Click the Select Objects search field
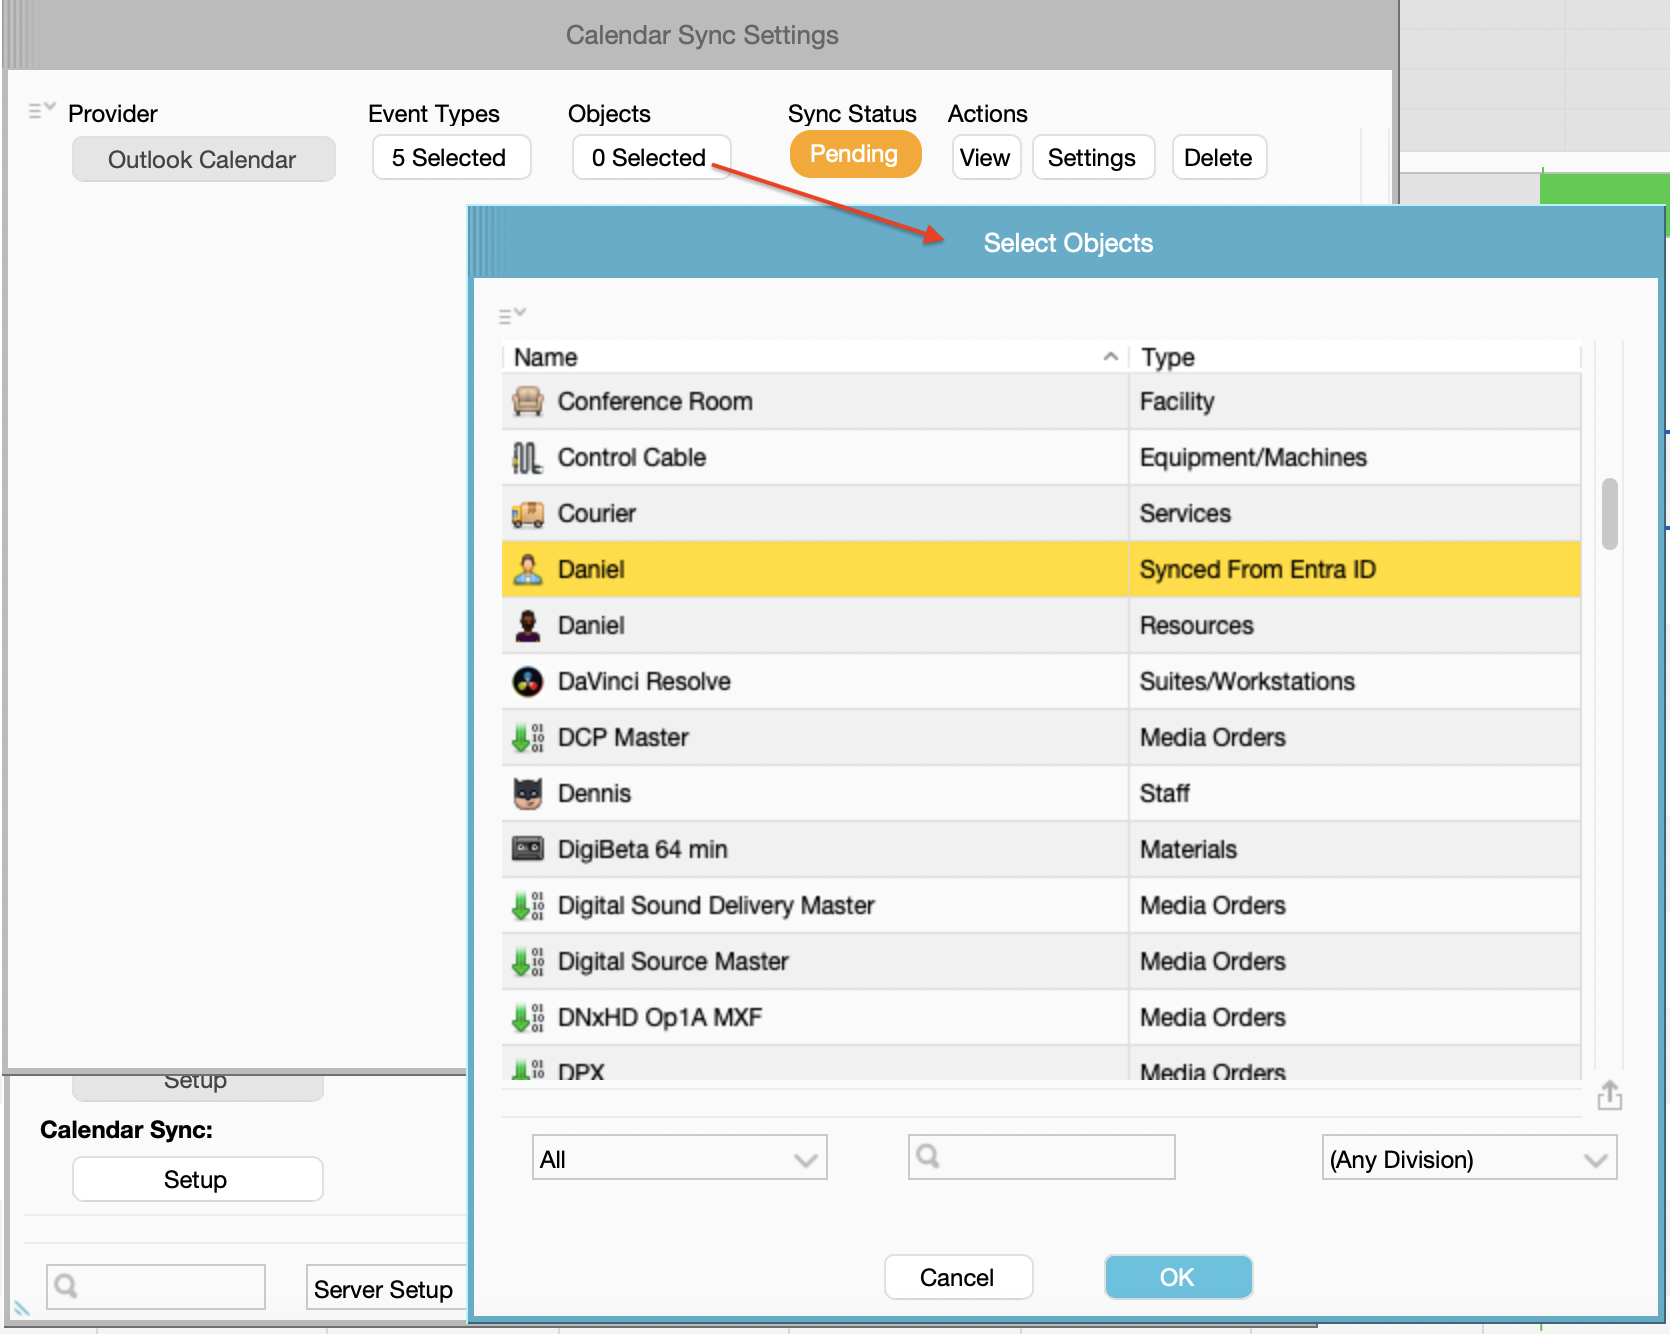1670x1334 pixels. click(x=1041, y=1157)
